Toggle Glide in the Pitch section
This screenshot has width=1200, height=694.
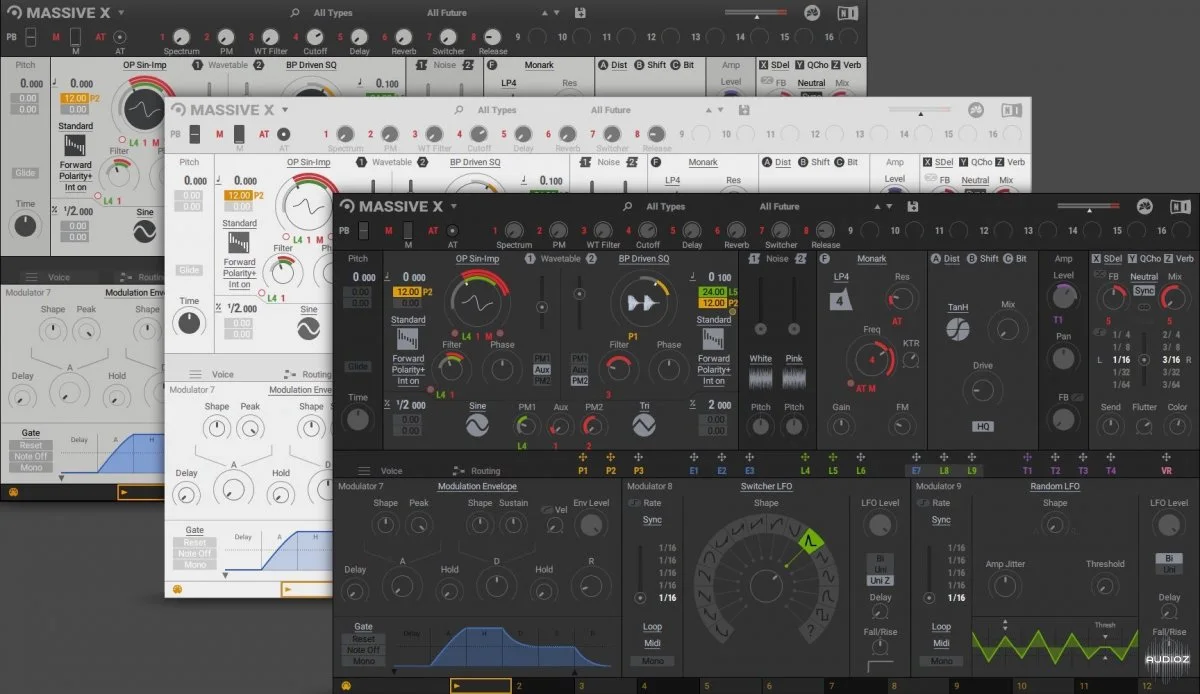357,367
